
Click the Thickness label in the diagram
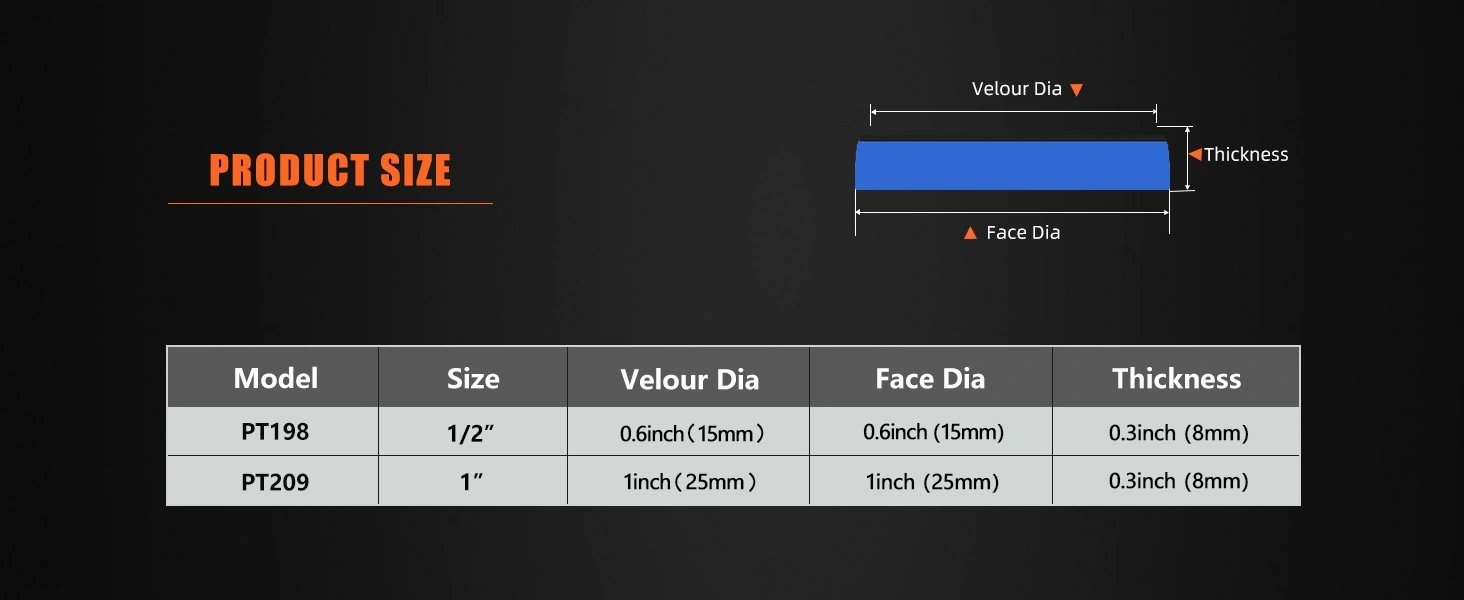click(1246, 154)
